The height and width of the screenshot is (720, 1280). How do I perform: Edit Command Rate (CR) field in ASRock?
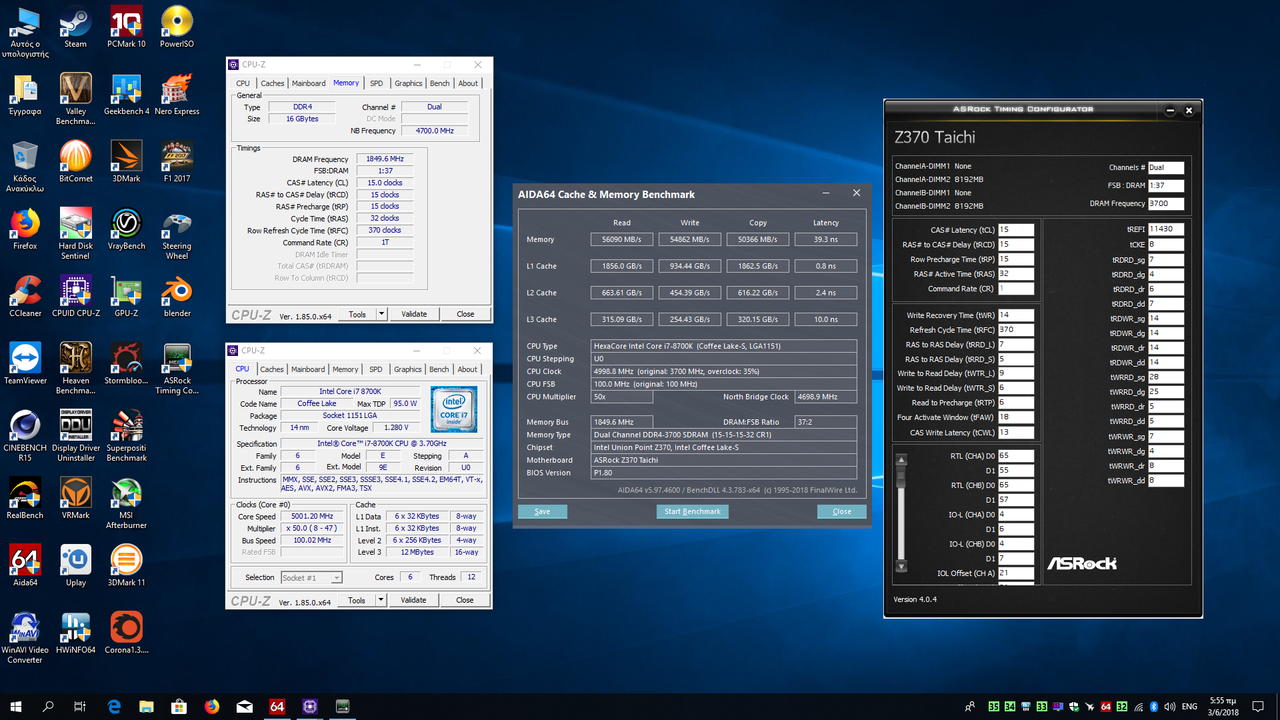click(x=1016, y=288)
